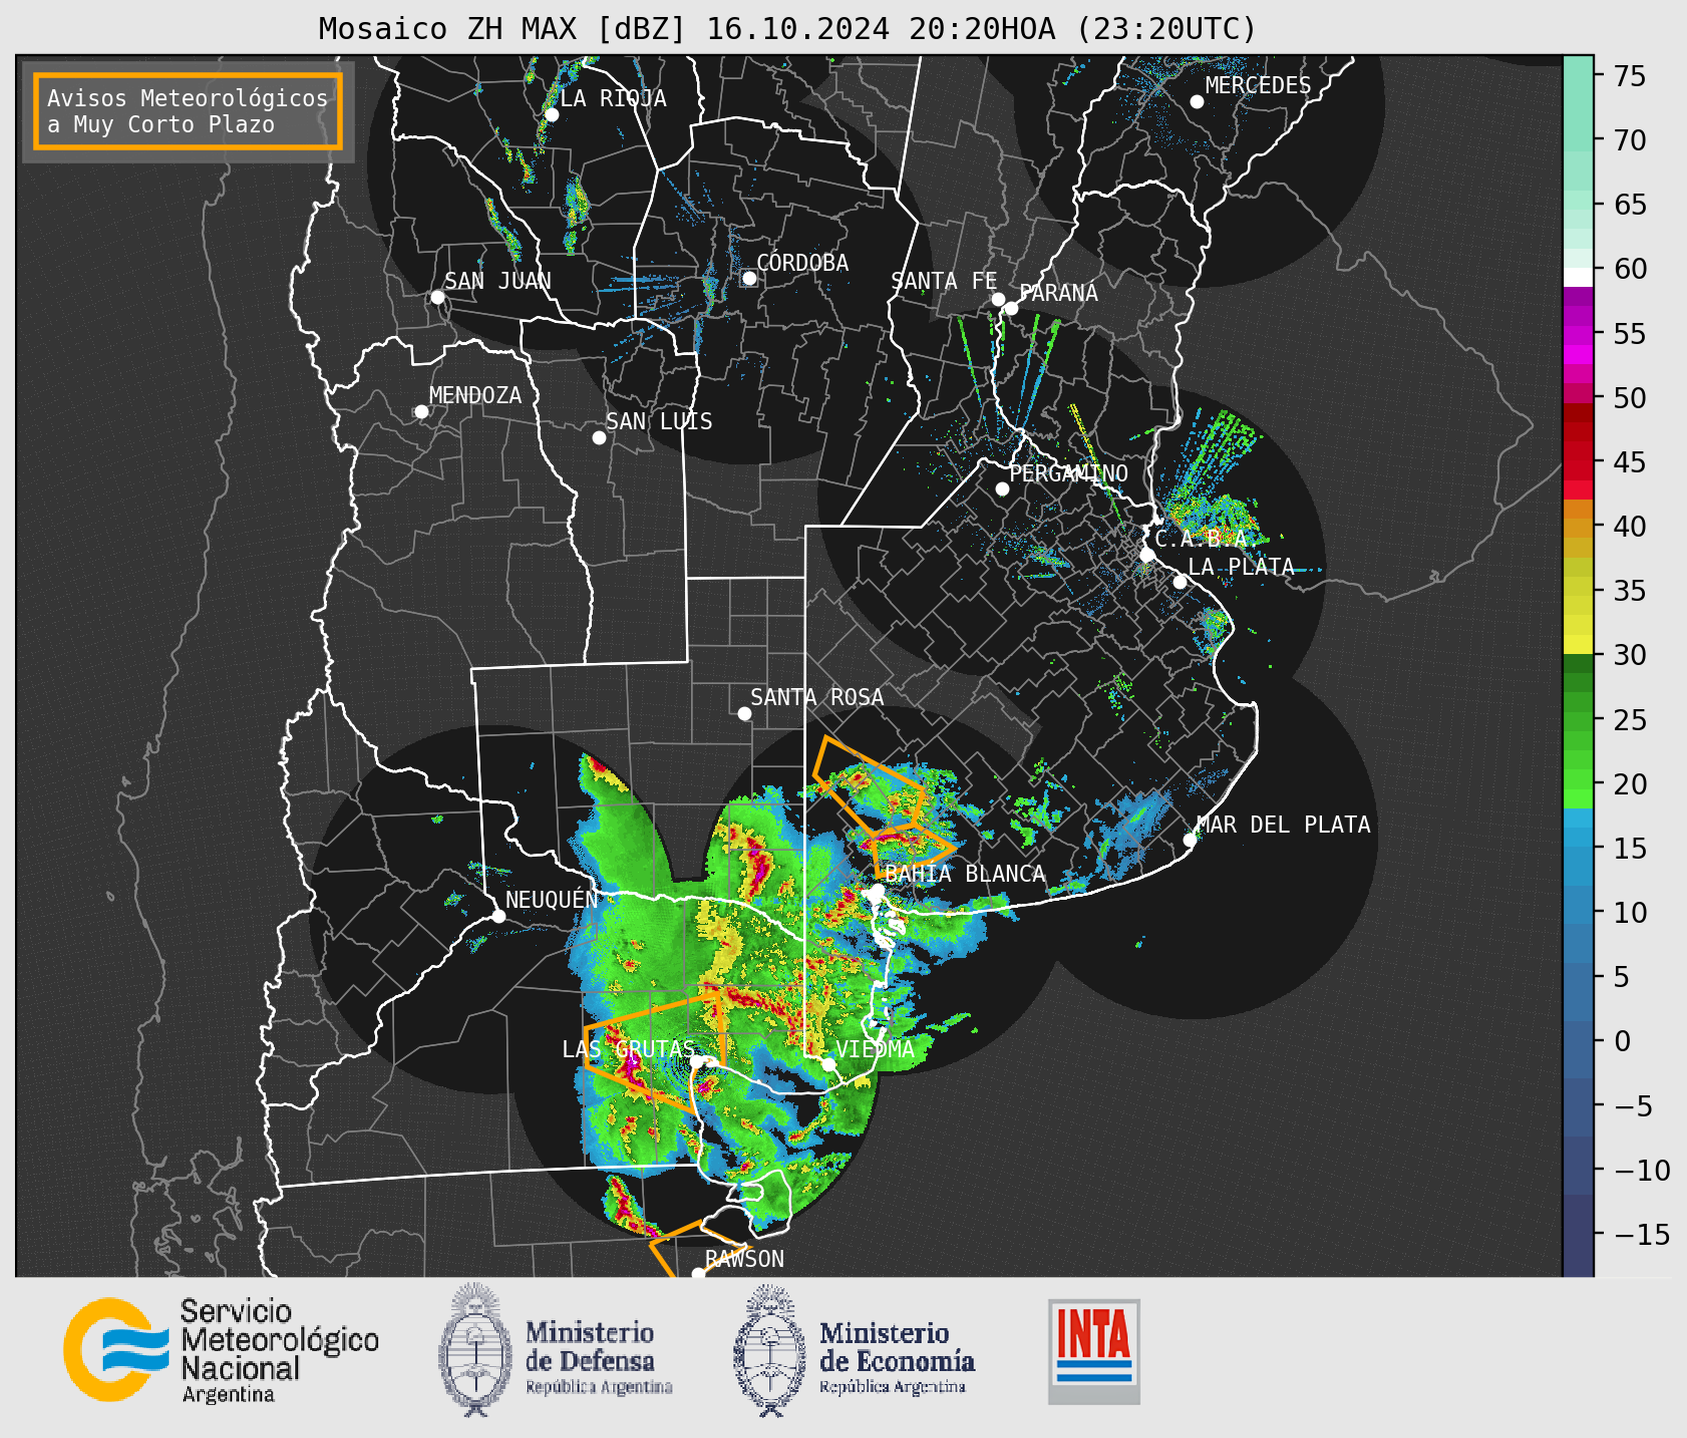Image resolution: width=1687 pixels, height=1438 pixels.
Task: Click the PARANÁ city label
Action: [x=1058, y=293]
